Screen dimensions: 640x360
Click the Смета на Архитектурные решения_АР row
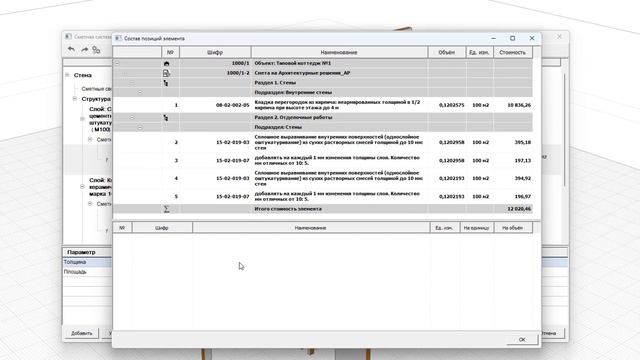pyautogui.click(x=322, y=73)
